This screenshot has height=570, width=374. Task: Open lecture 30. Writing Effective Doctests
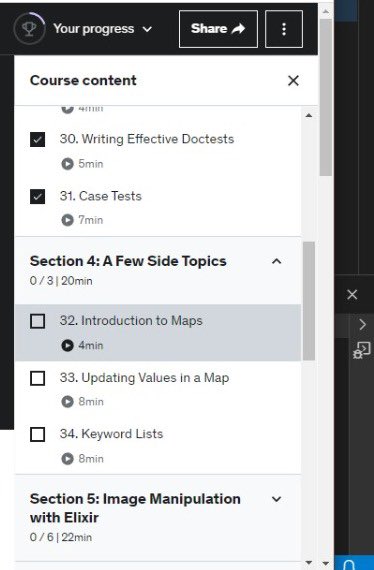click(x=147, y=139)
